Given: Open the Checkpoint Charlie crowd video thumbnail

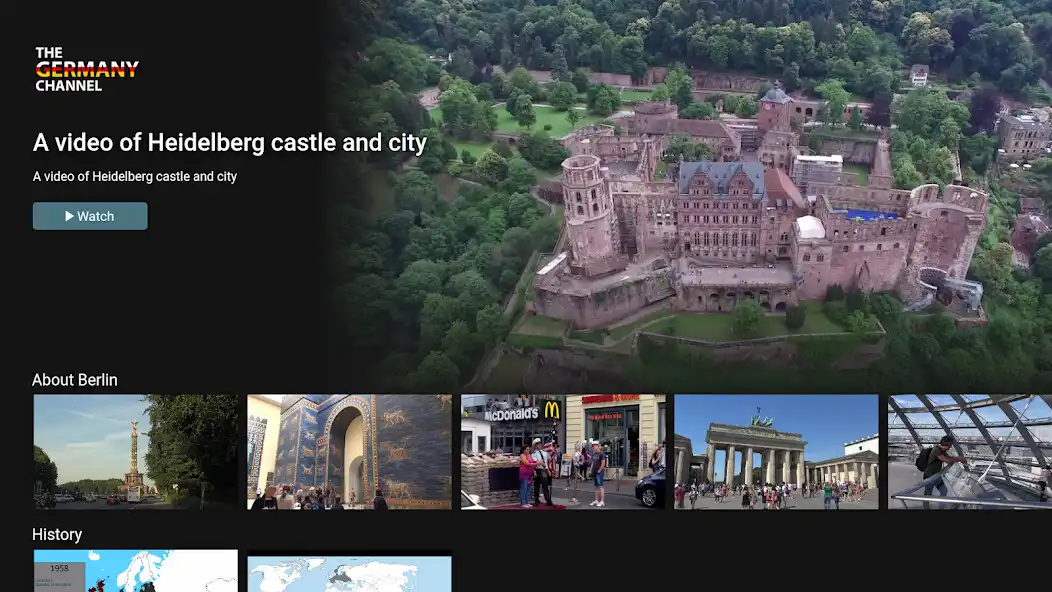Looking at the screenshot, I should coord(562,451).
